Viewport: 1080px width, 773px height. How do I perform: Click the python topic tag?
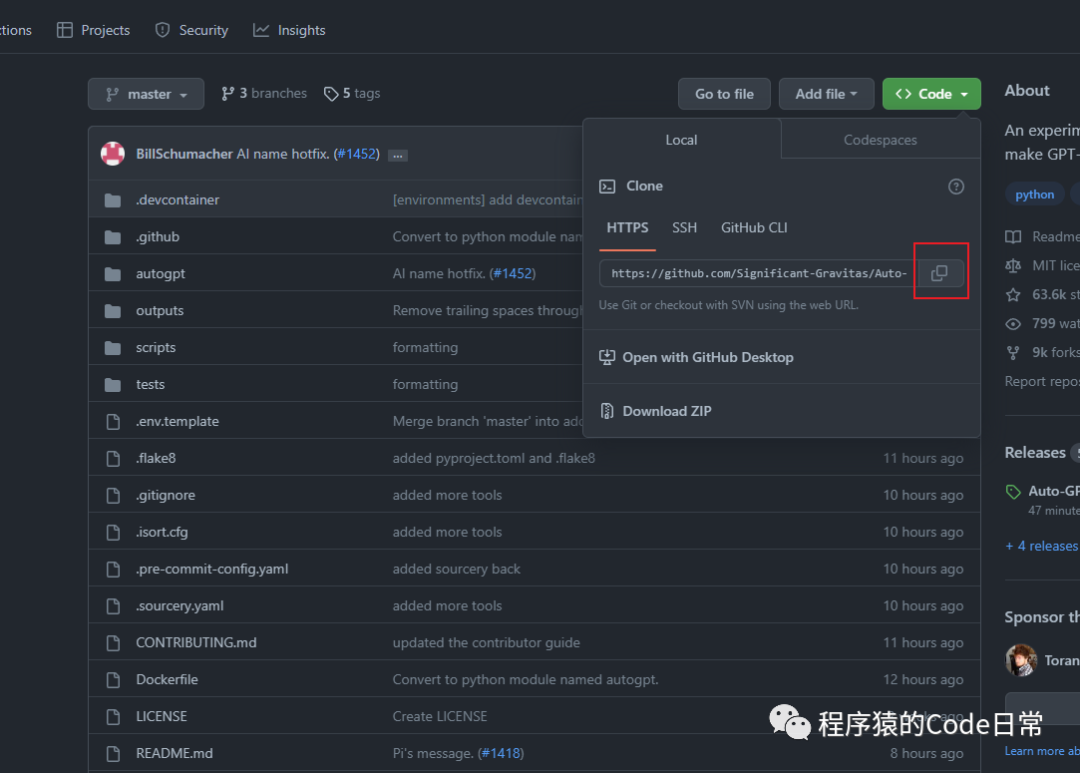pyautogui.click(x=1035, y=194)
